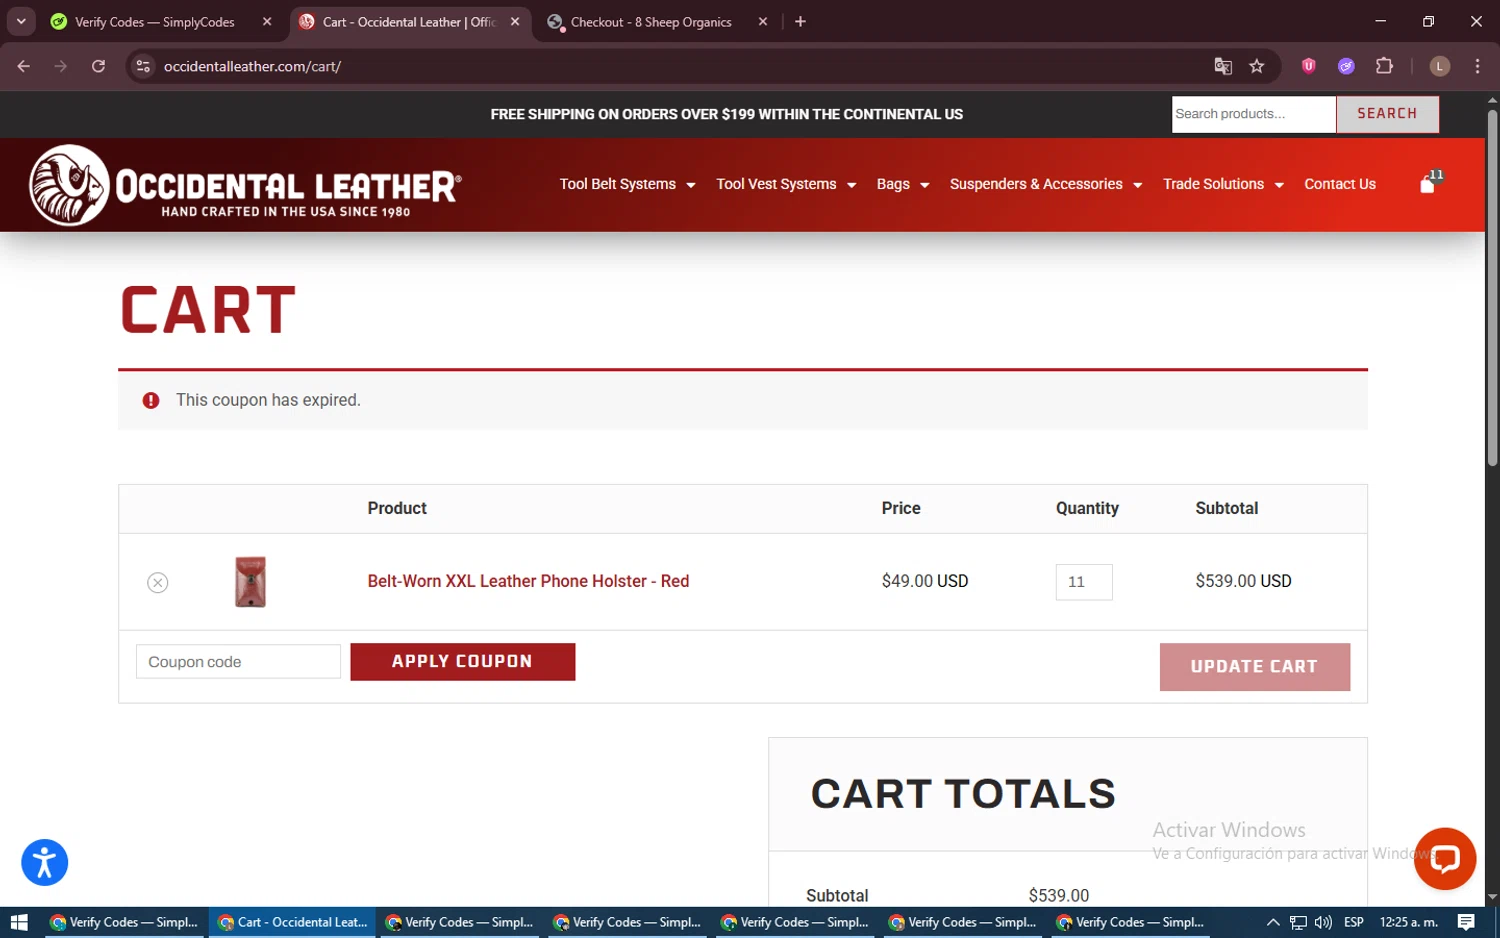Click the browser forward arrow
The width and height of the screenshot is (1500, 938).
pos(61,66)
